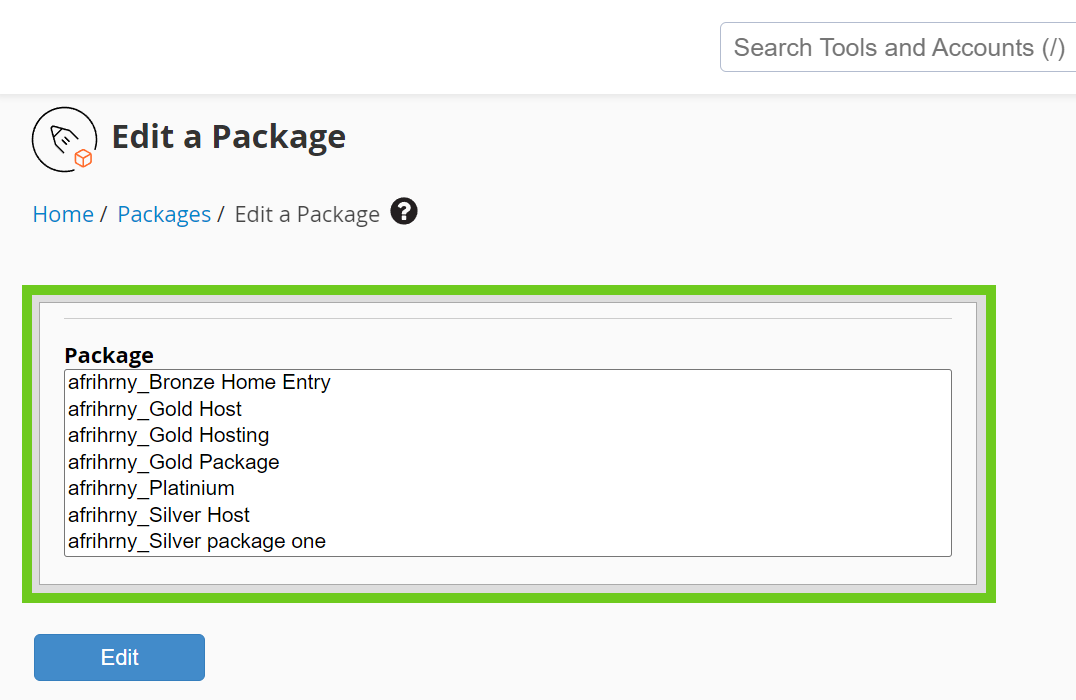The height and width of the screenshot is (700, 1076).
Task: Open the help question mark icon
Action: click(404, 212)
